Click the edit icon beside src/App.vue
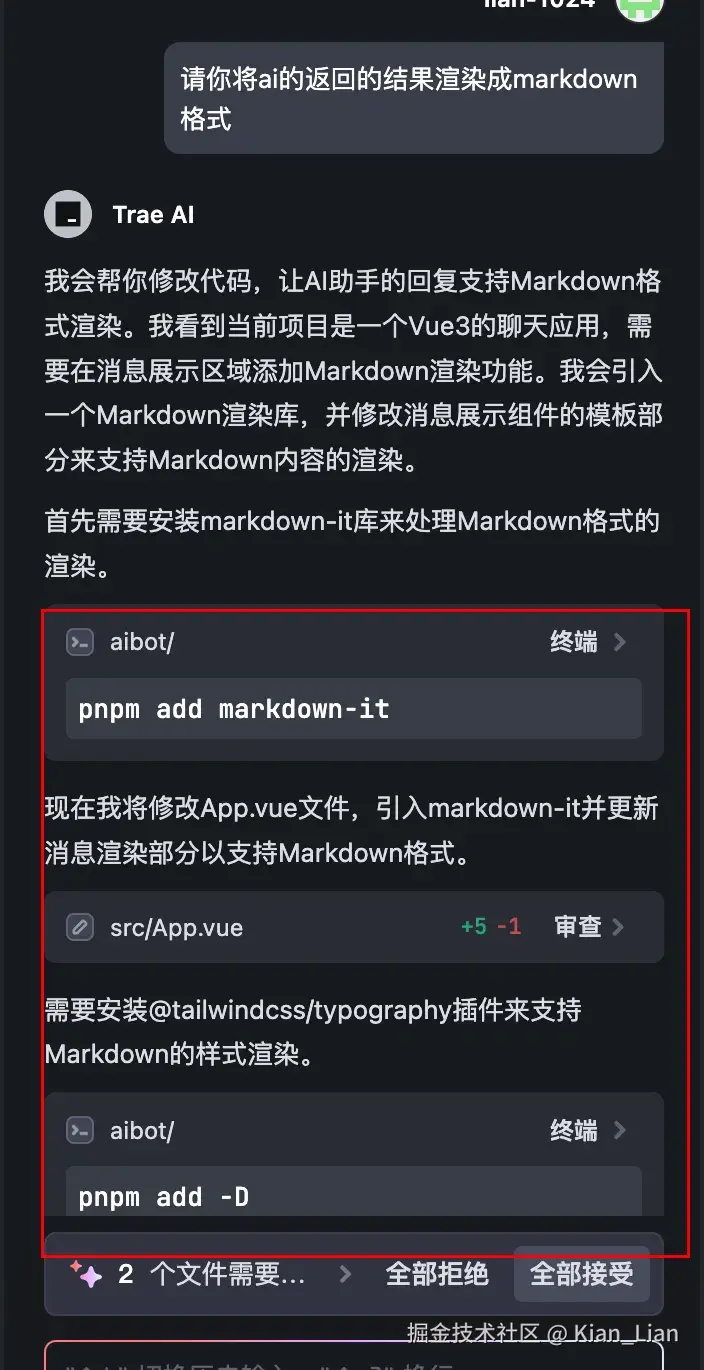This screenshot has width=704, height=1370. coord(80,927)
